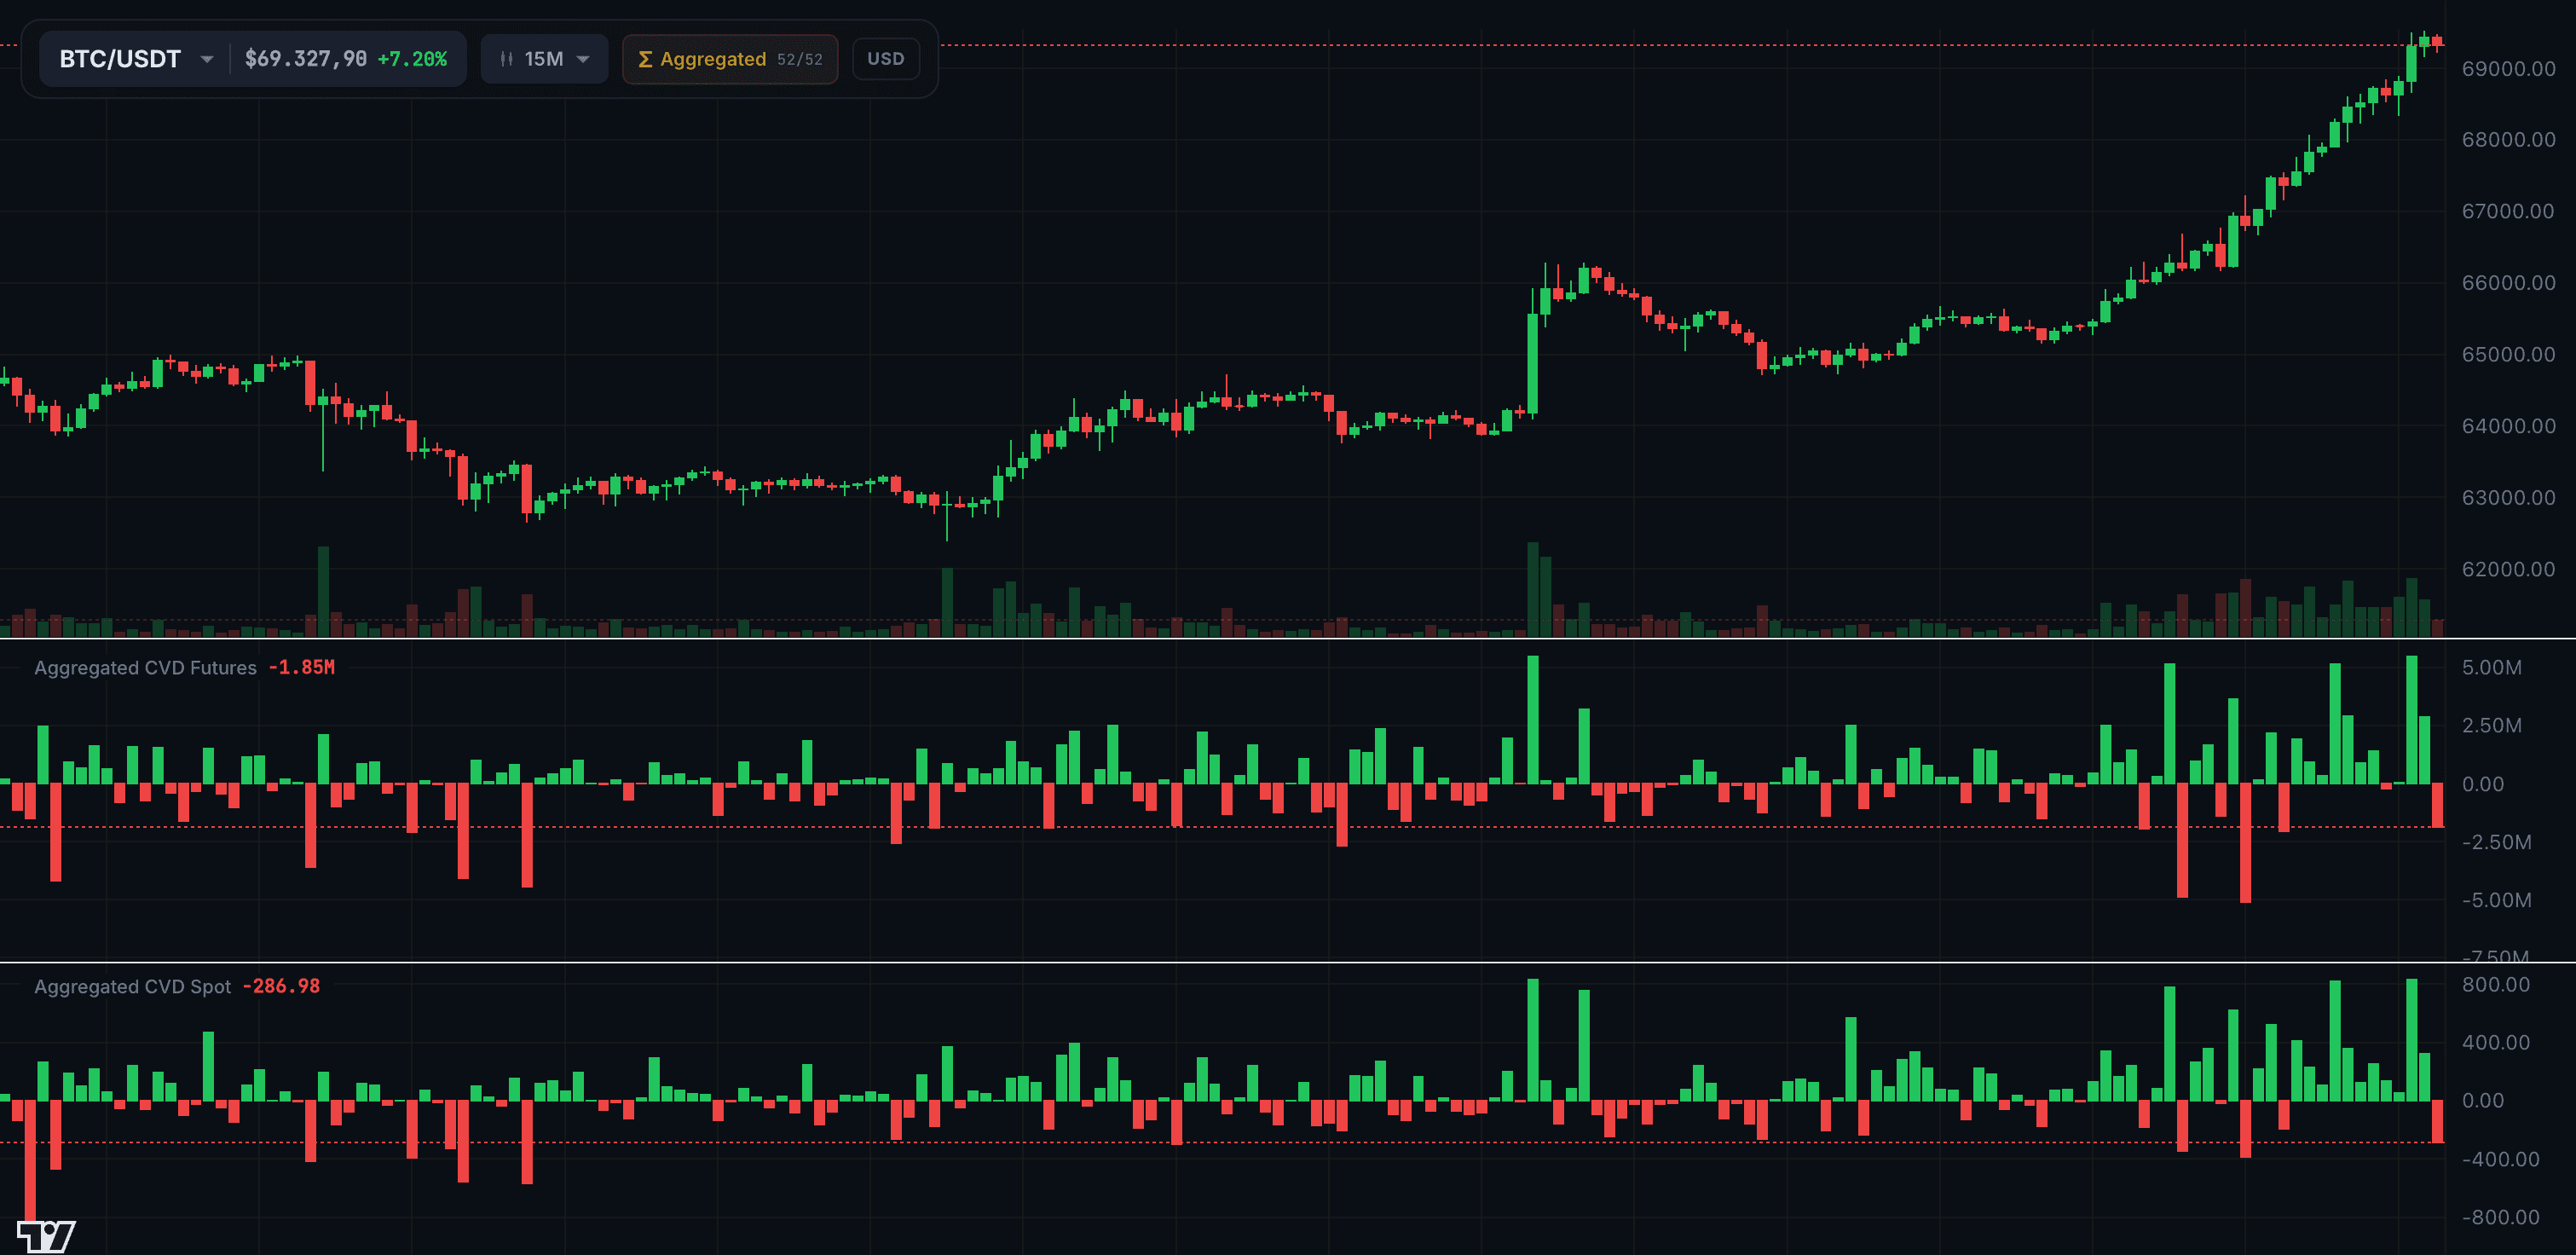Viewport: 2576px width, 1255px height.
Task: Click the -286.98 Spot CVD readout
Action: click(x=281, y=986)
